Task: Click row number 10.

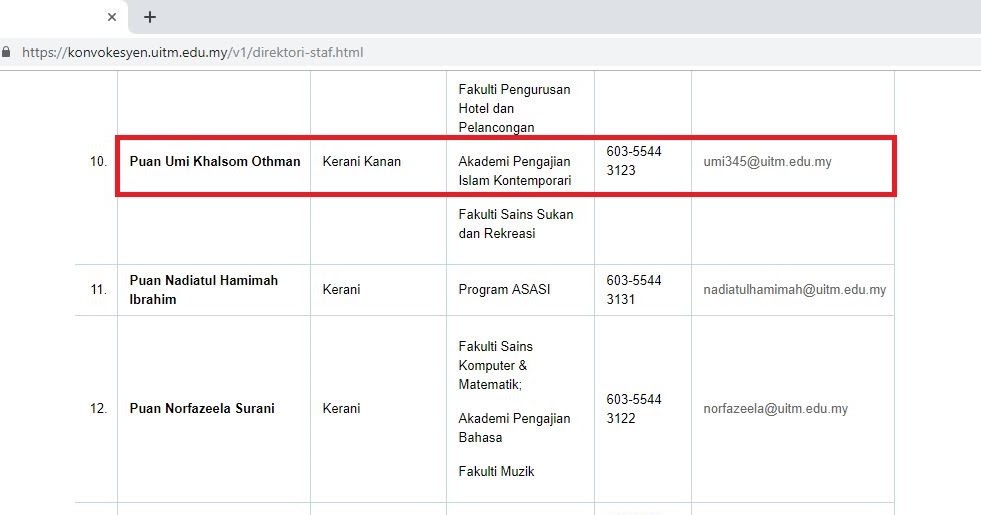Action: pyautogui.click(x=98, y=161)
